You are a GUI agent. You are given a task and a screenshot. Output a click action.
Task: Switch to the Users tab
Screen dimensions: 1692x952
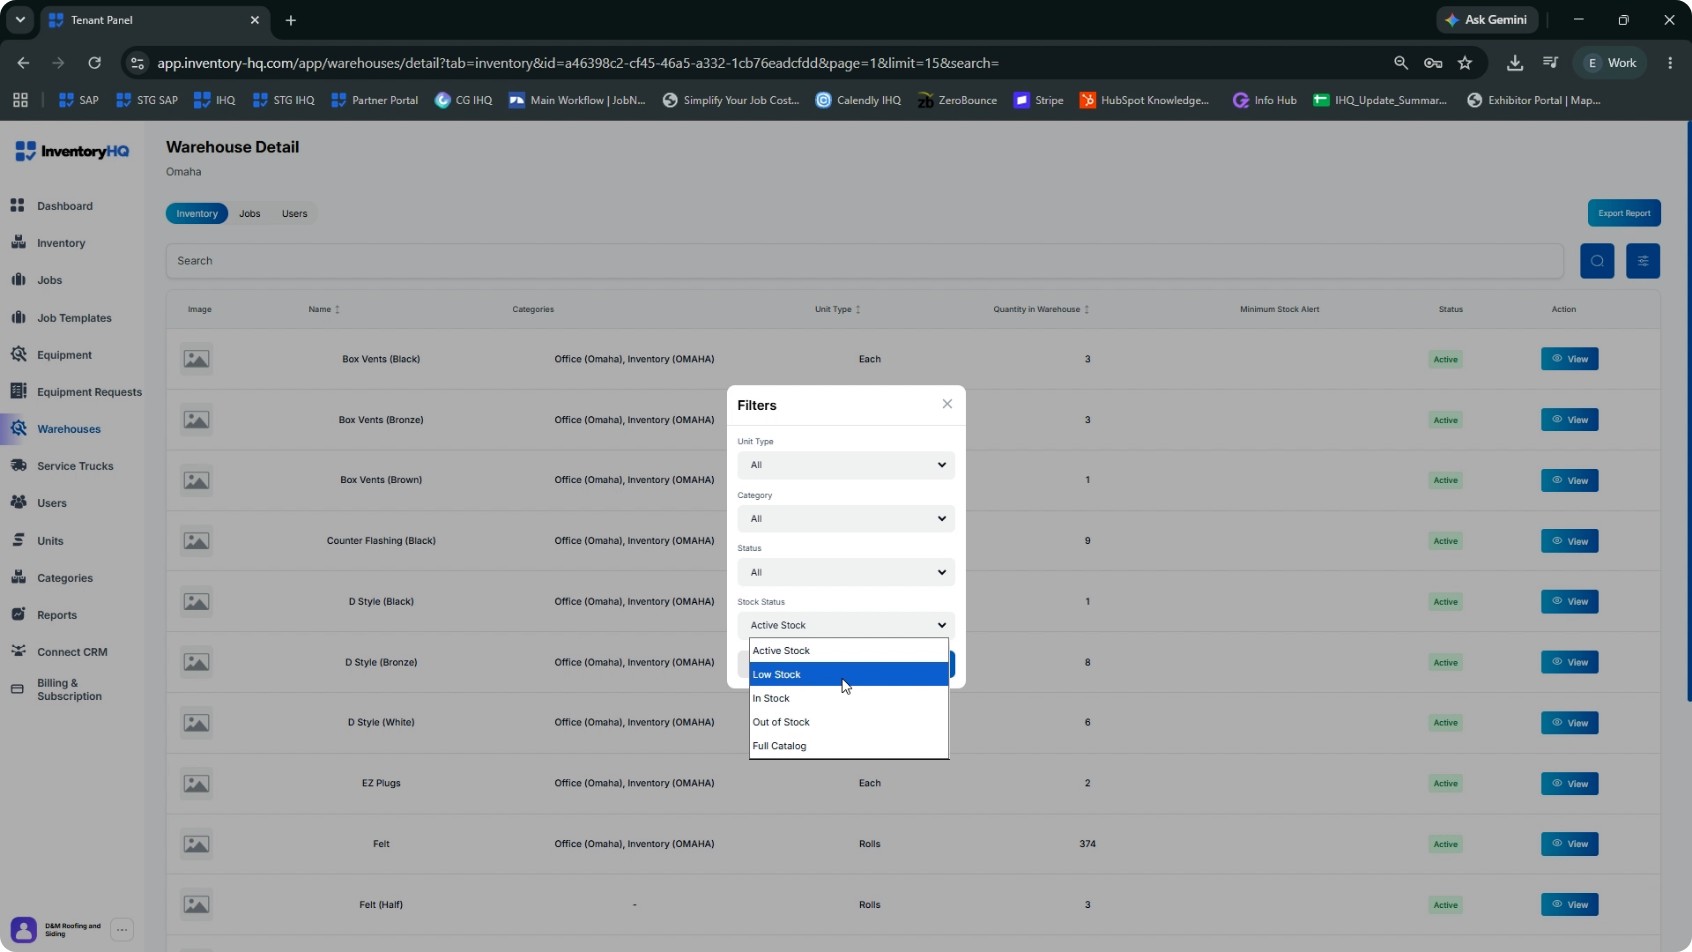294,213
